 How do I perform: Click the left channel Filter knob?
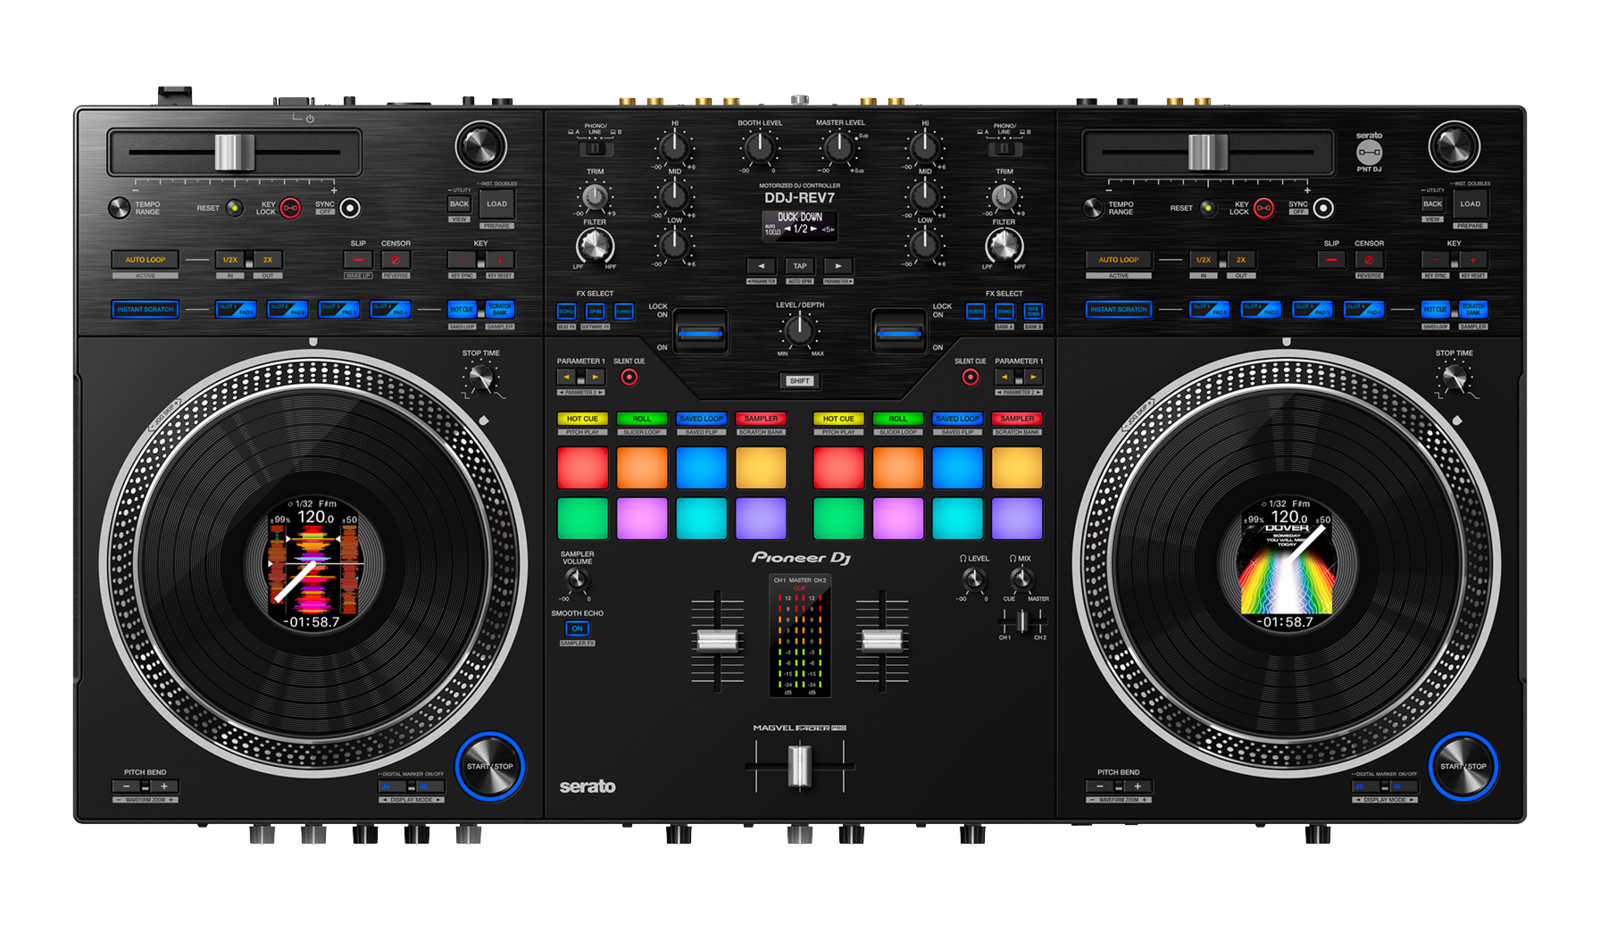[x=595, y=245]
